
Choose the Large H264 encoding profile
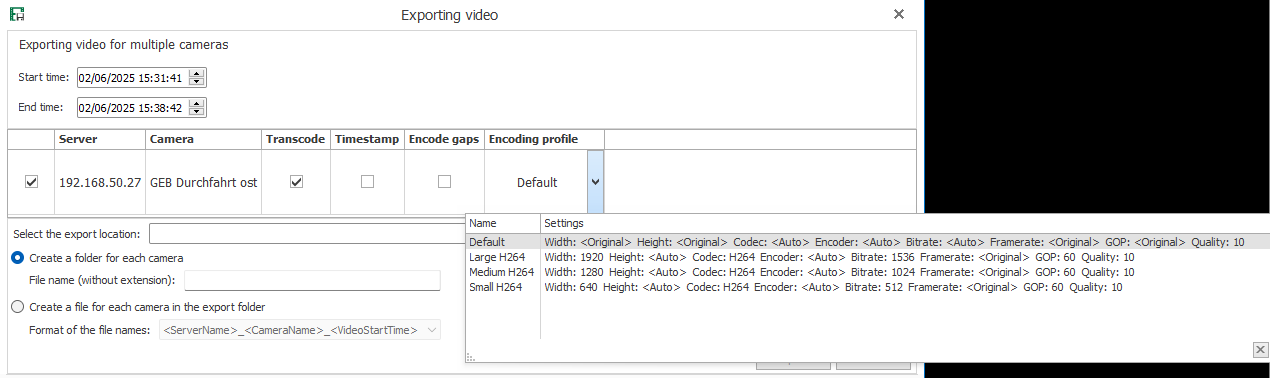pos(868,257)
